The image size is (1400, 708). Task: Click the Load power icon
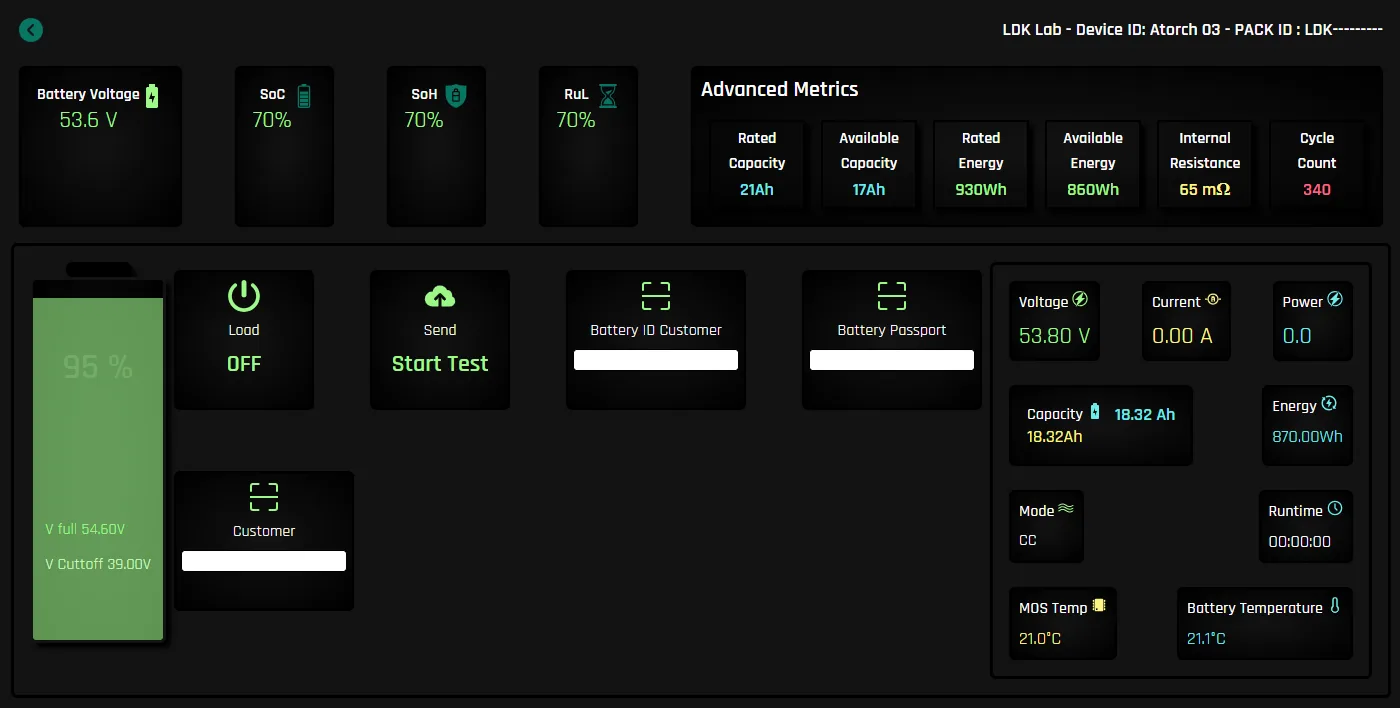tap(244, 296)
